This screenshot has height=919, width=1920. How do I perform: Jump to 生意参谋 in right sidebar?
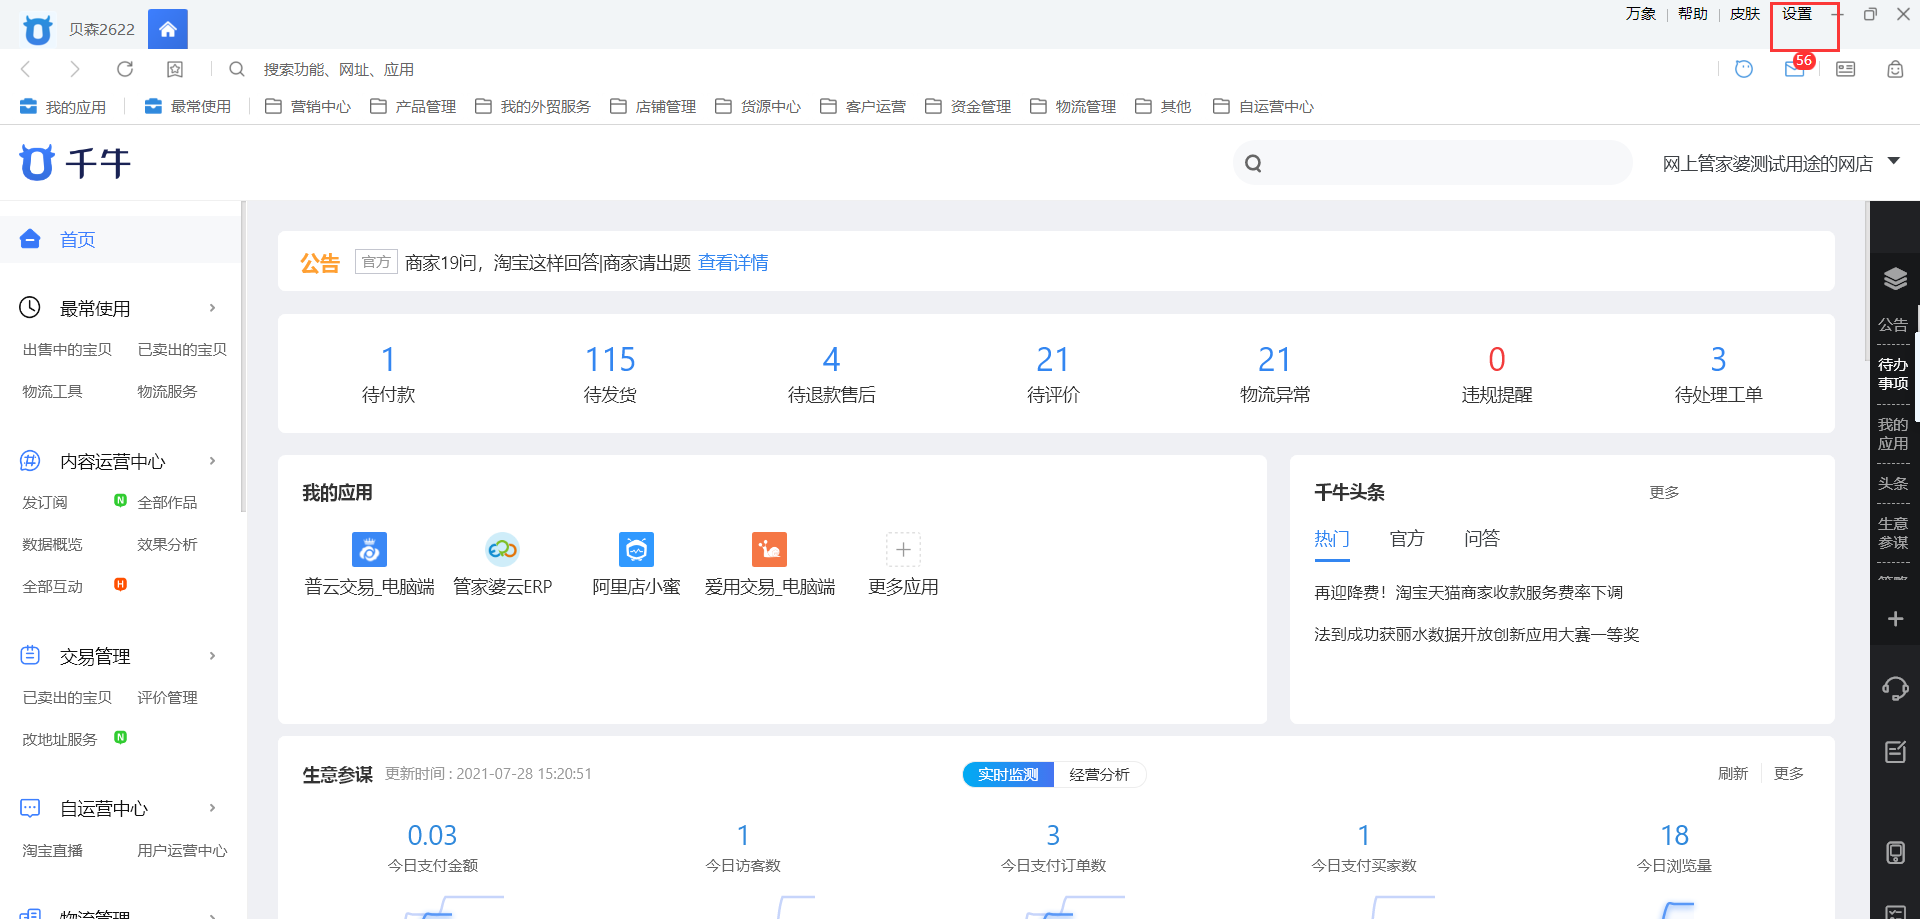click(1893, 533)
